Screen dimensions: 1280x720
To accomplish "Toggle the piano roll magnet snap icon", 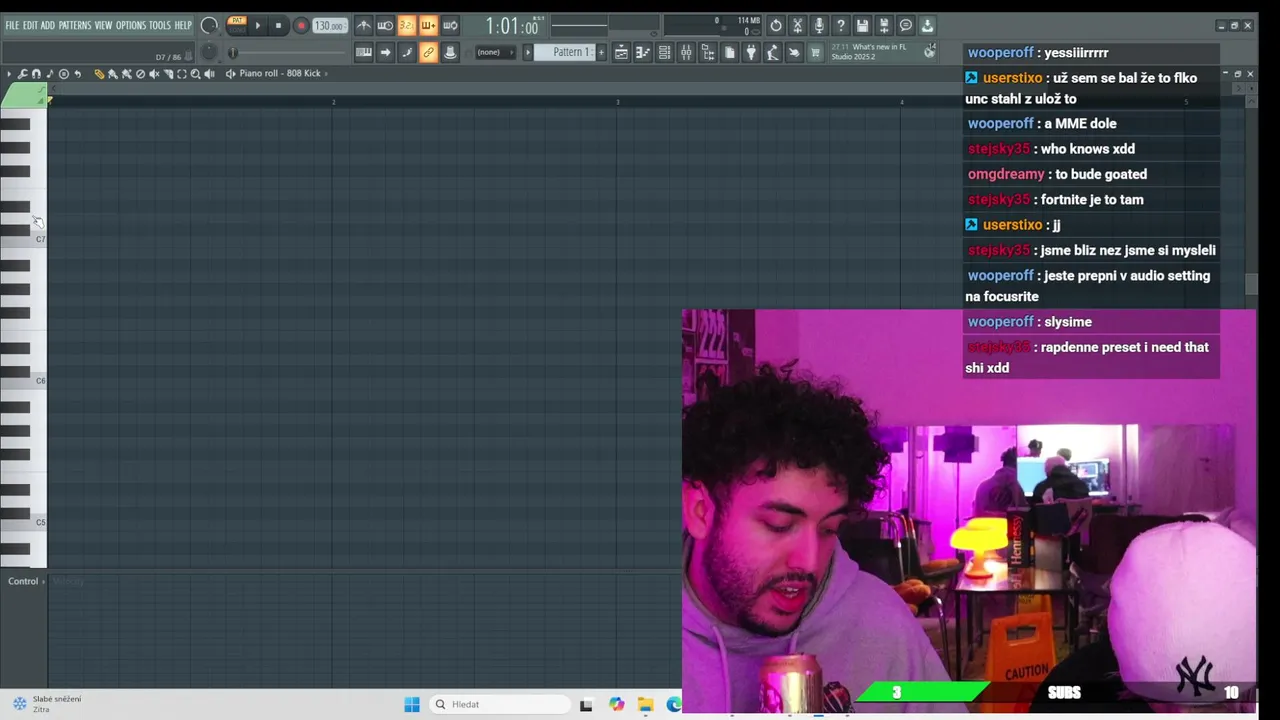I will pos(36,73).
